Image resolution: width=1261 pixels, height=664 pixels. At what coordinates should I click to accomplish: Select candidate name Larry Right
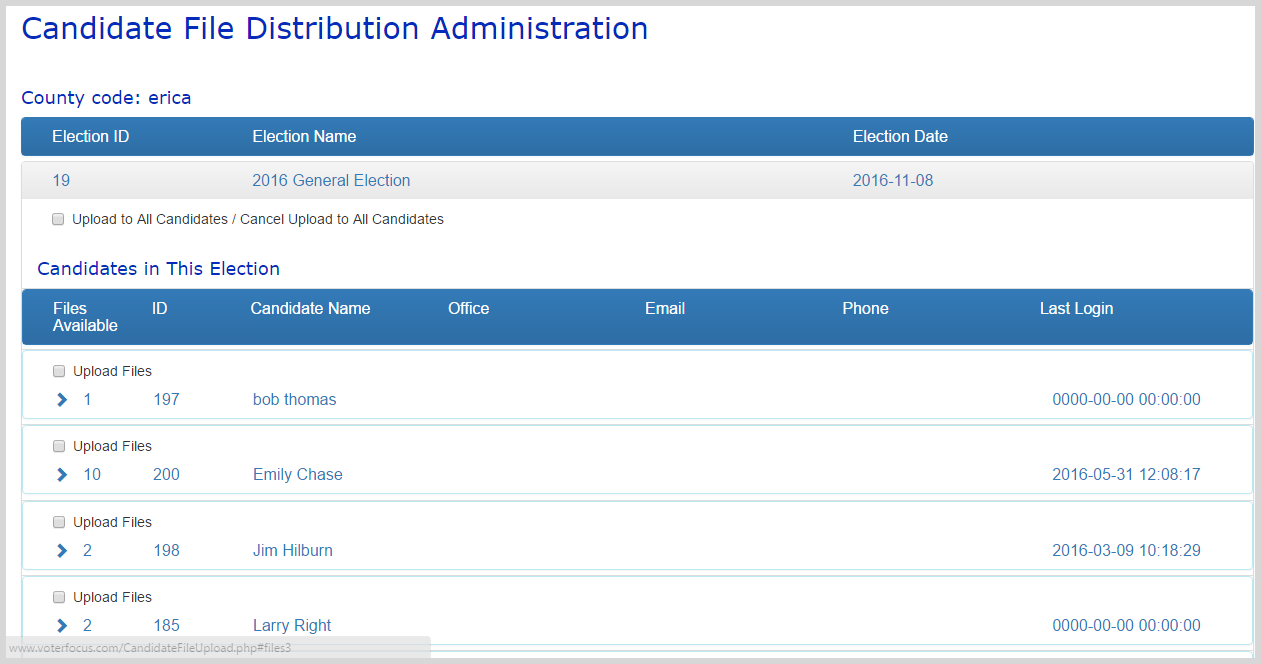(292, 626)
